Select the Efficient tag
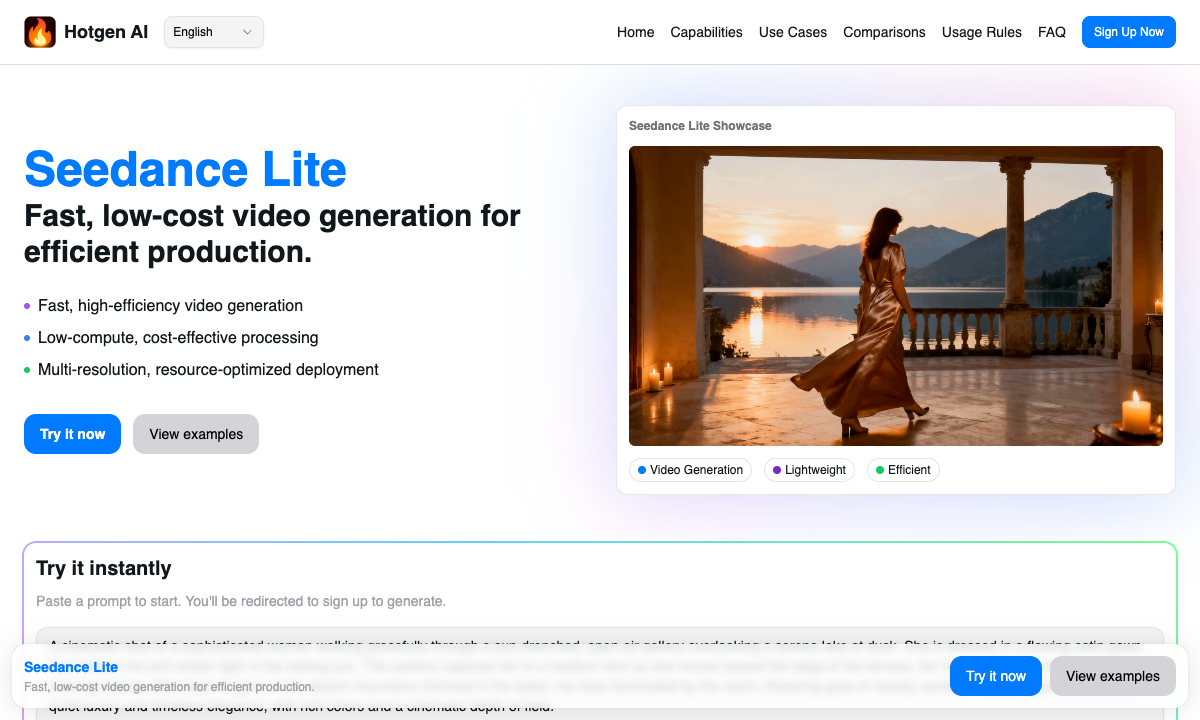 pos(903,470)
